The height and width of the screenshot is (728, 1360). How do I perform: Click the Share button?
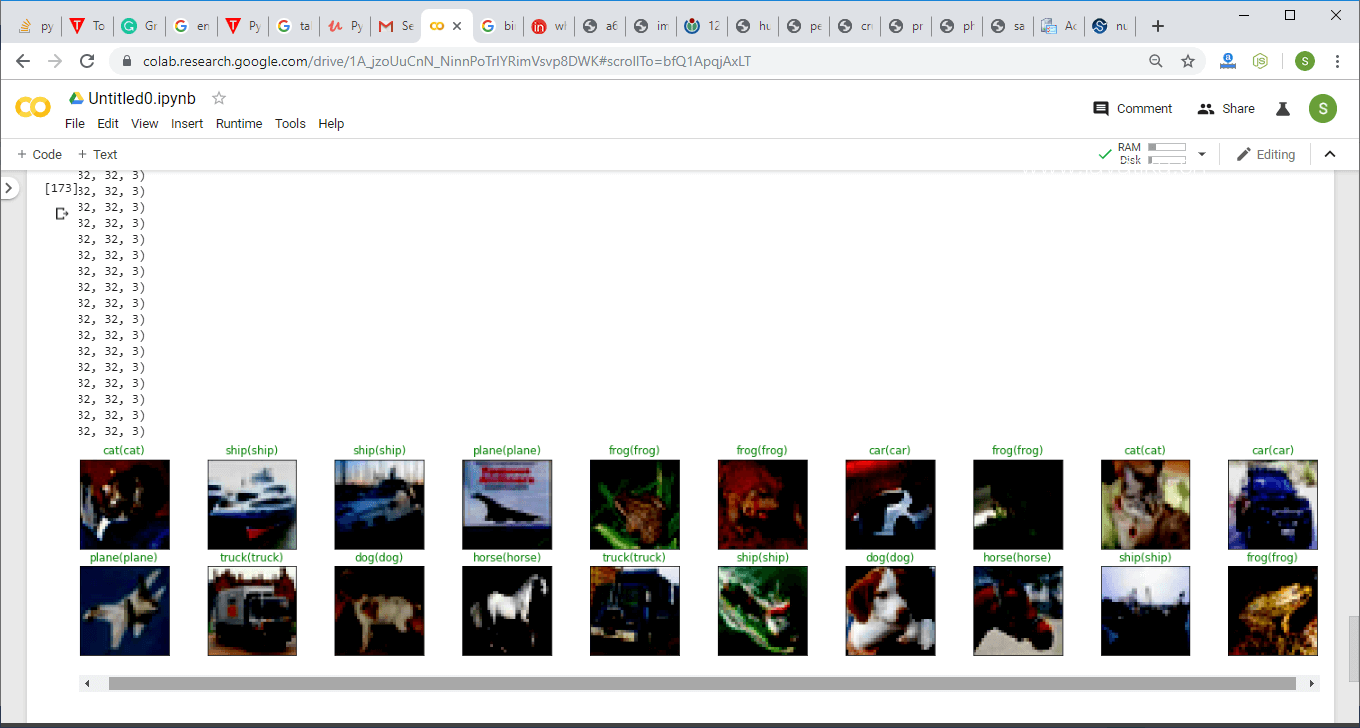coord(1226,109)
